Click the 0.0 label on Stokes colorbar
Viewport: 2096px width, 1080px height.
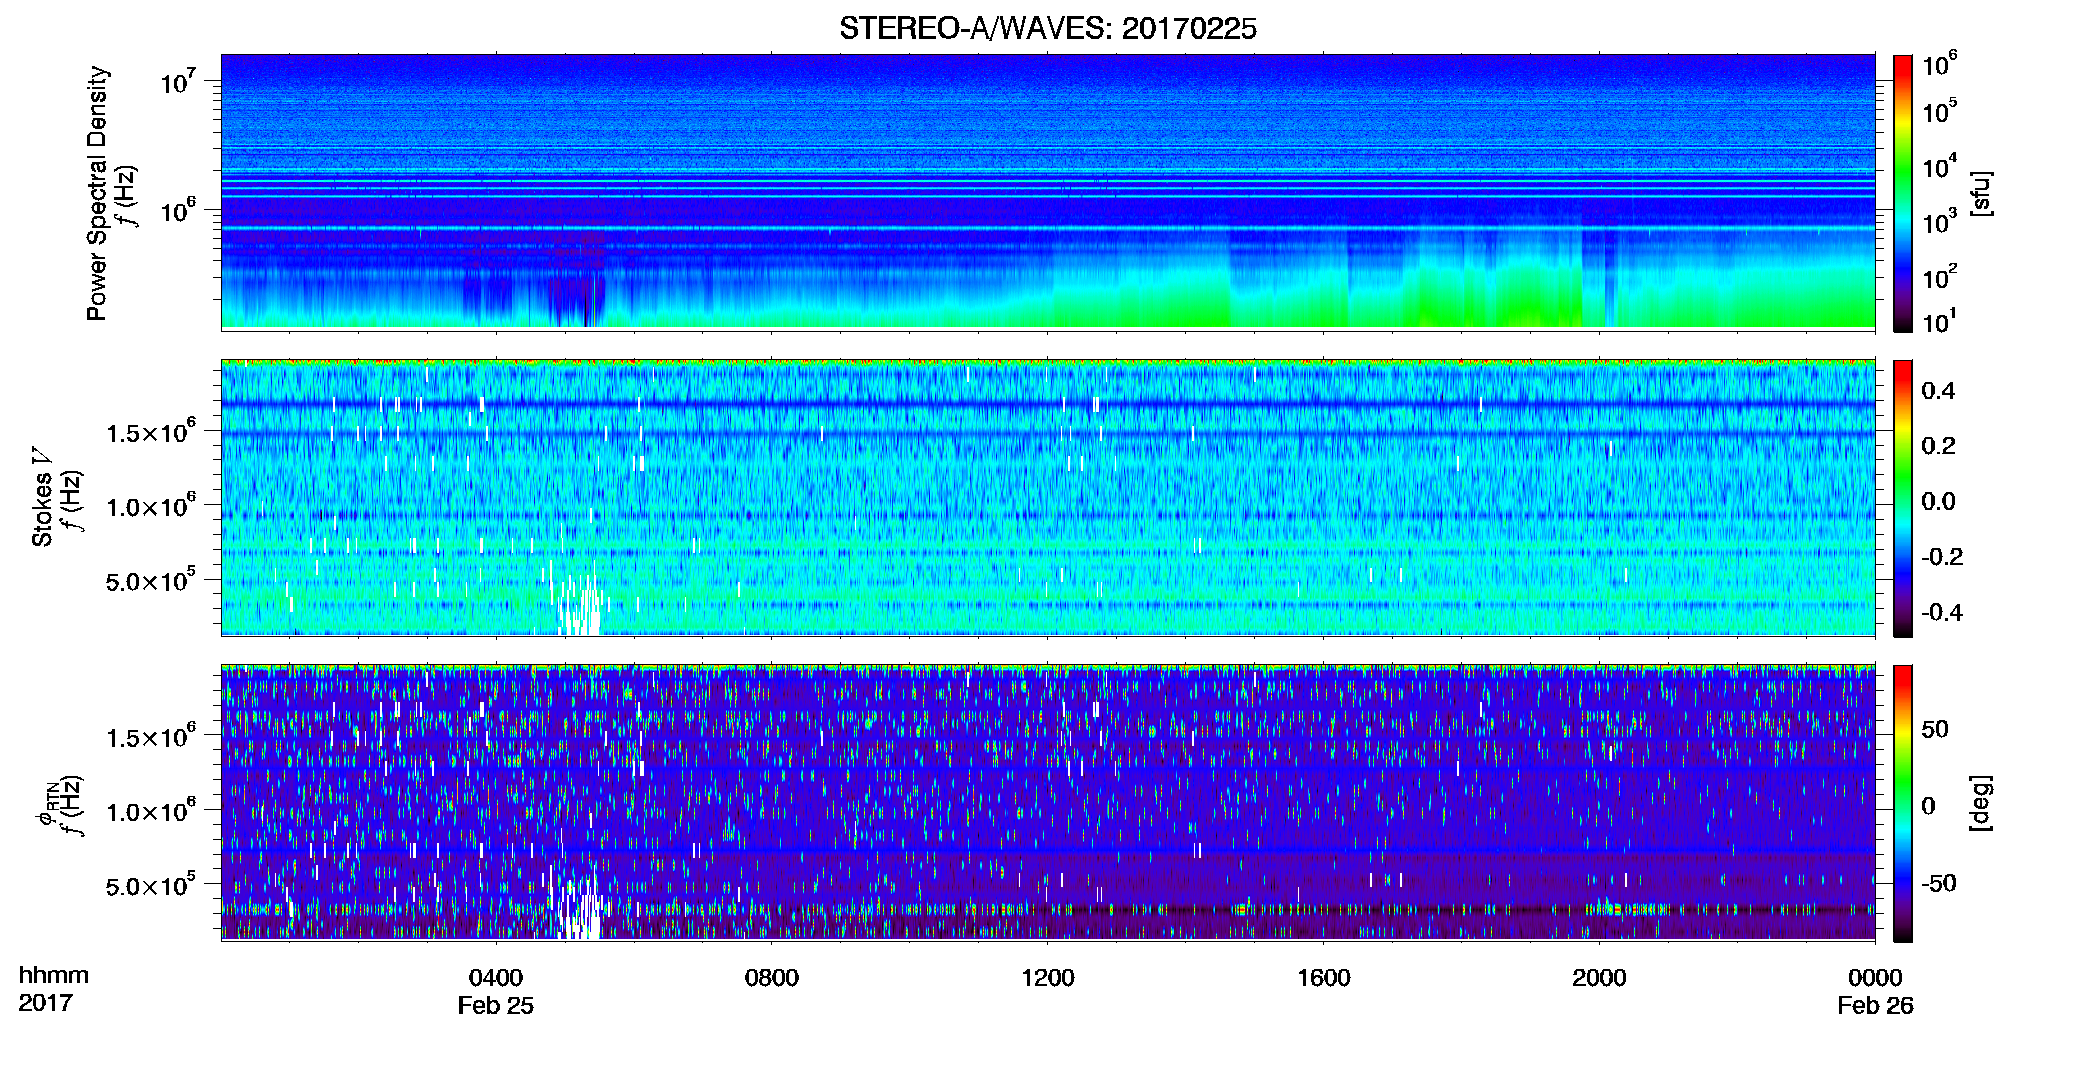pyautogui.click(x=1938, y=501)
